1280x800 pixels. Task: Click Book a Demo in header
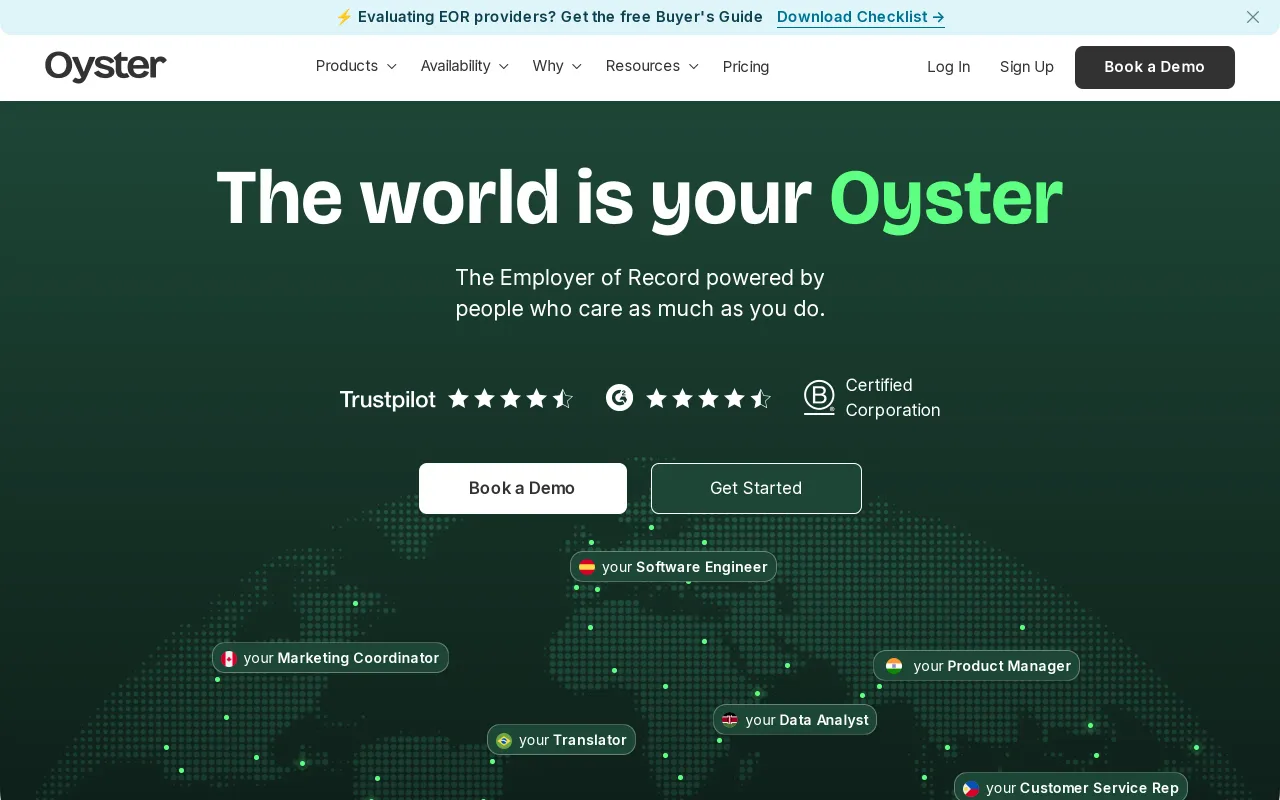(x=1155, y=67)
